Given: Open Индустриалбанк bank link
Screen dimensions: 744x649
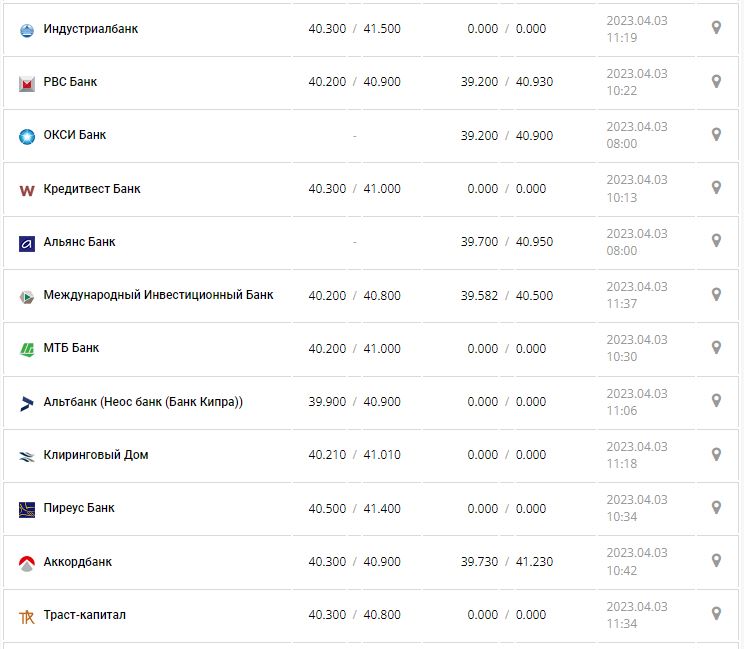Looking at the screenshot, I should (x=91, y=29).
